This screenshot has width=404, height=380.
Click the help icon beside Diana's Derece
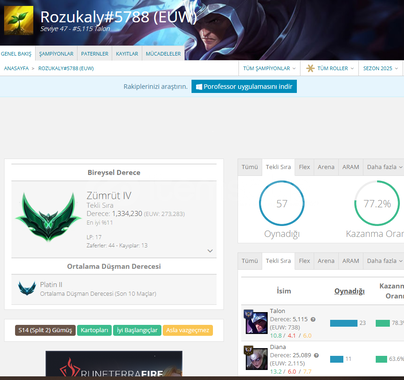(316, 355)
